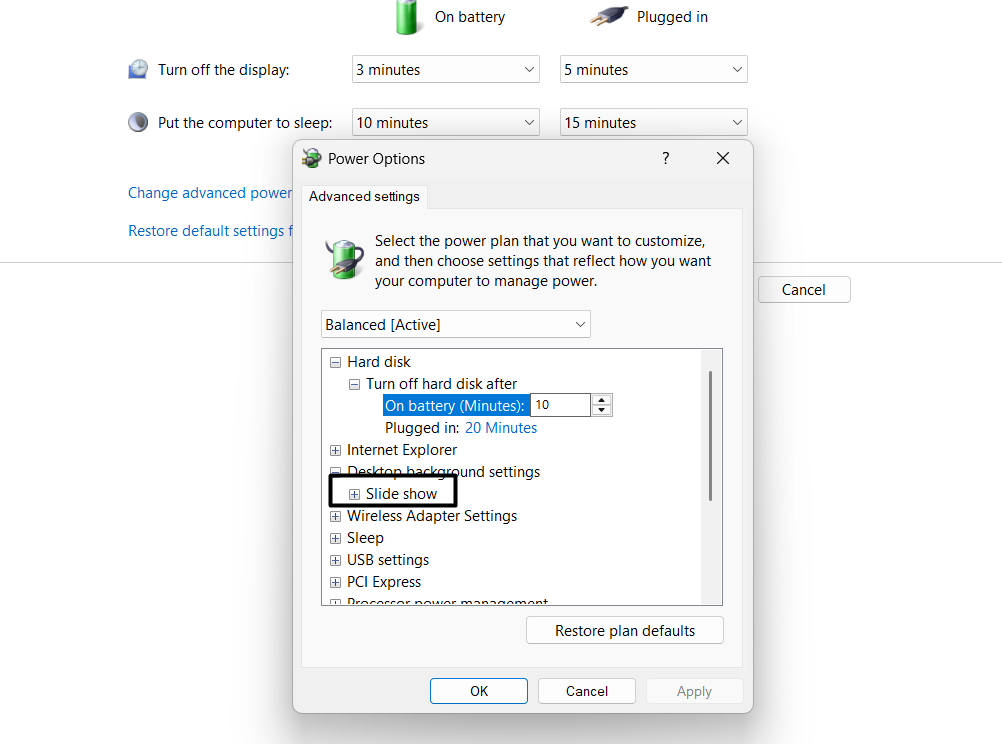Click the green On battery icon
This screenshot has width=1002, height=744.
[406, 17]
